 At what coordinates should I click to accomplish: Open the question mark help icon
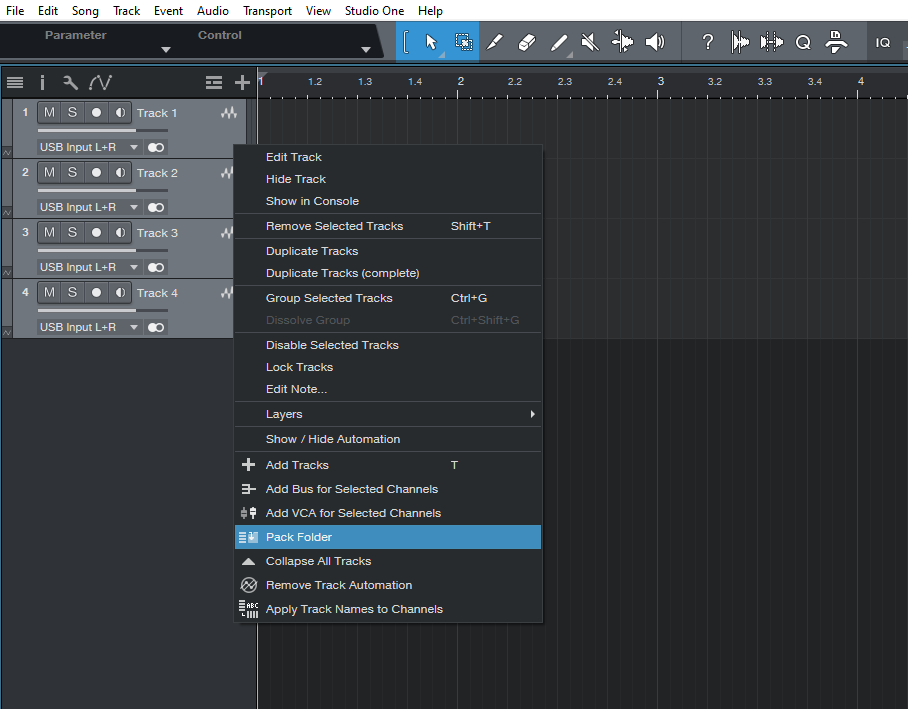[707, 42]
